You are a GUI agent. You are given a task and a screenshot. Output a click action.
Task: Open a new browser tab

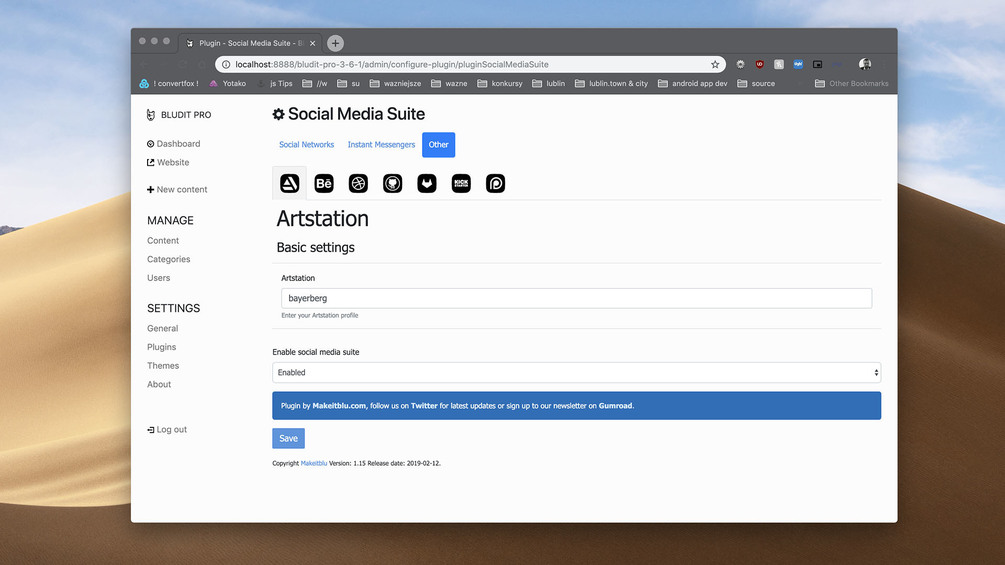pyautogui.click(x=335, y=43)
